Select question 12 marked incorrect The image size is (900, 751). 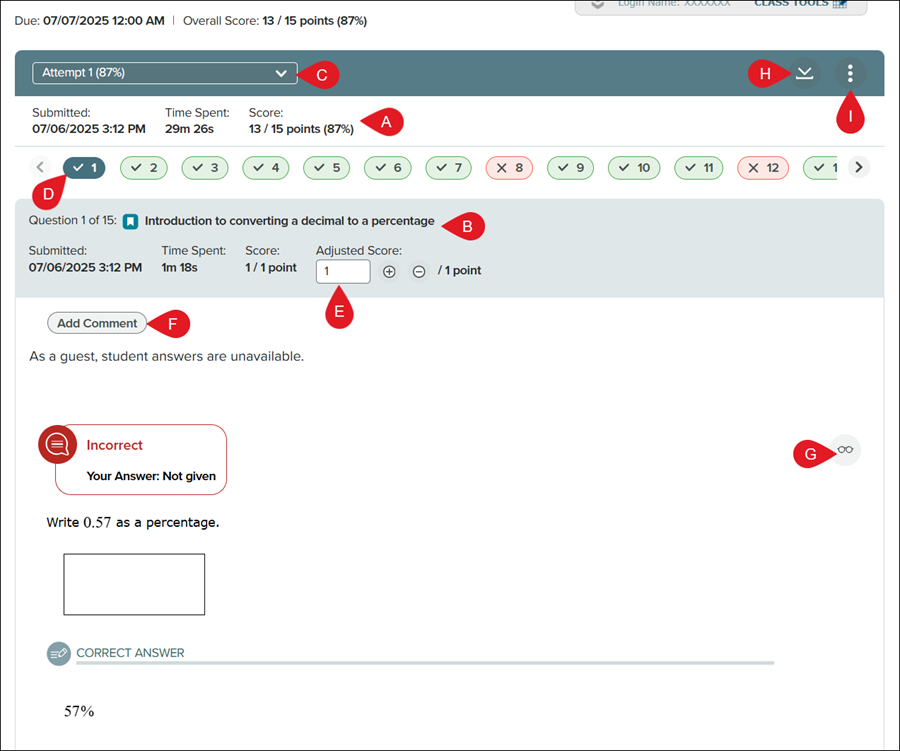tap(762, 168)
